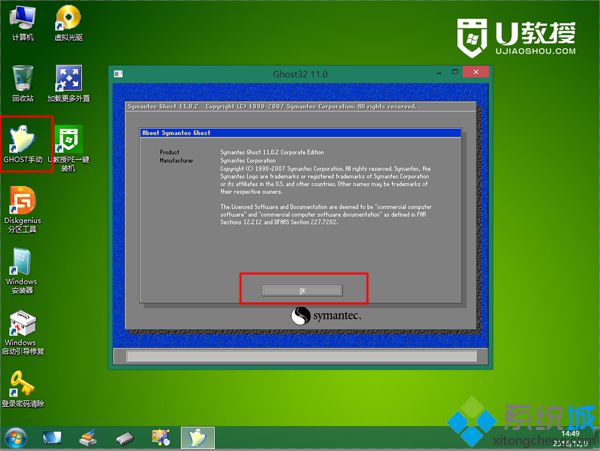Open the GHOST手动 desktop shortcut
Screen dimensions: 600x451
tap(23, 144)
